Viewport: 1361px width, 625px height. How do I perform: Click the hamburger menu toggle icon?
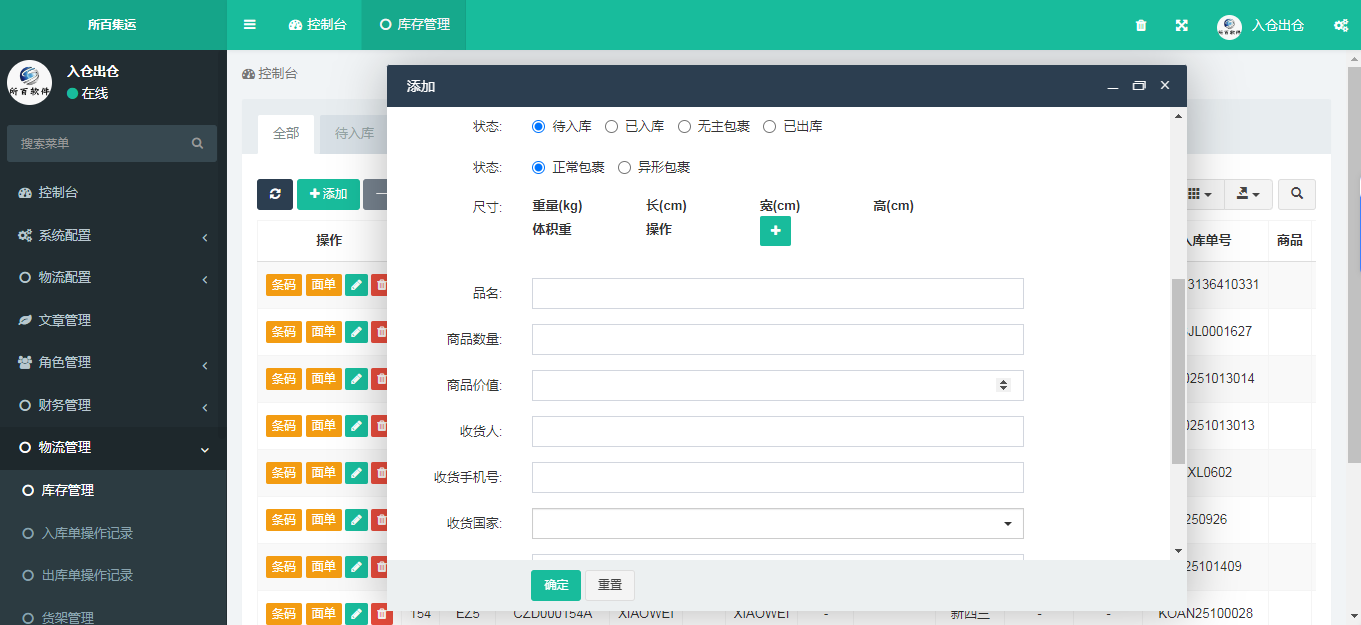pyautogui.click(x=250, y=25)
